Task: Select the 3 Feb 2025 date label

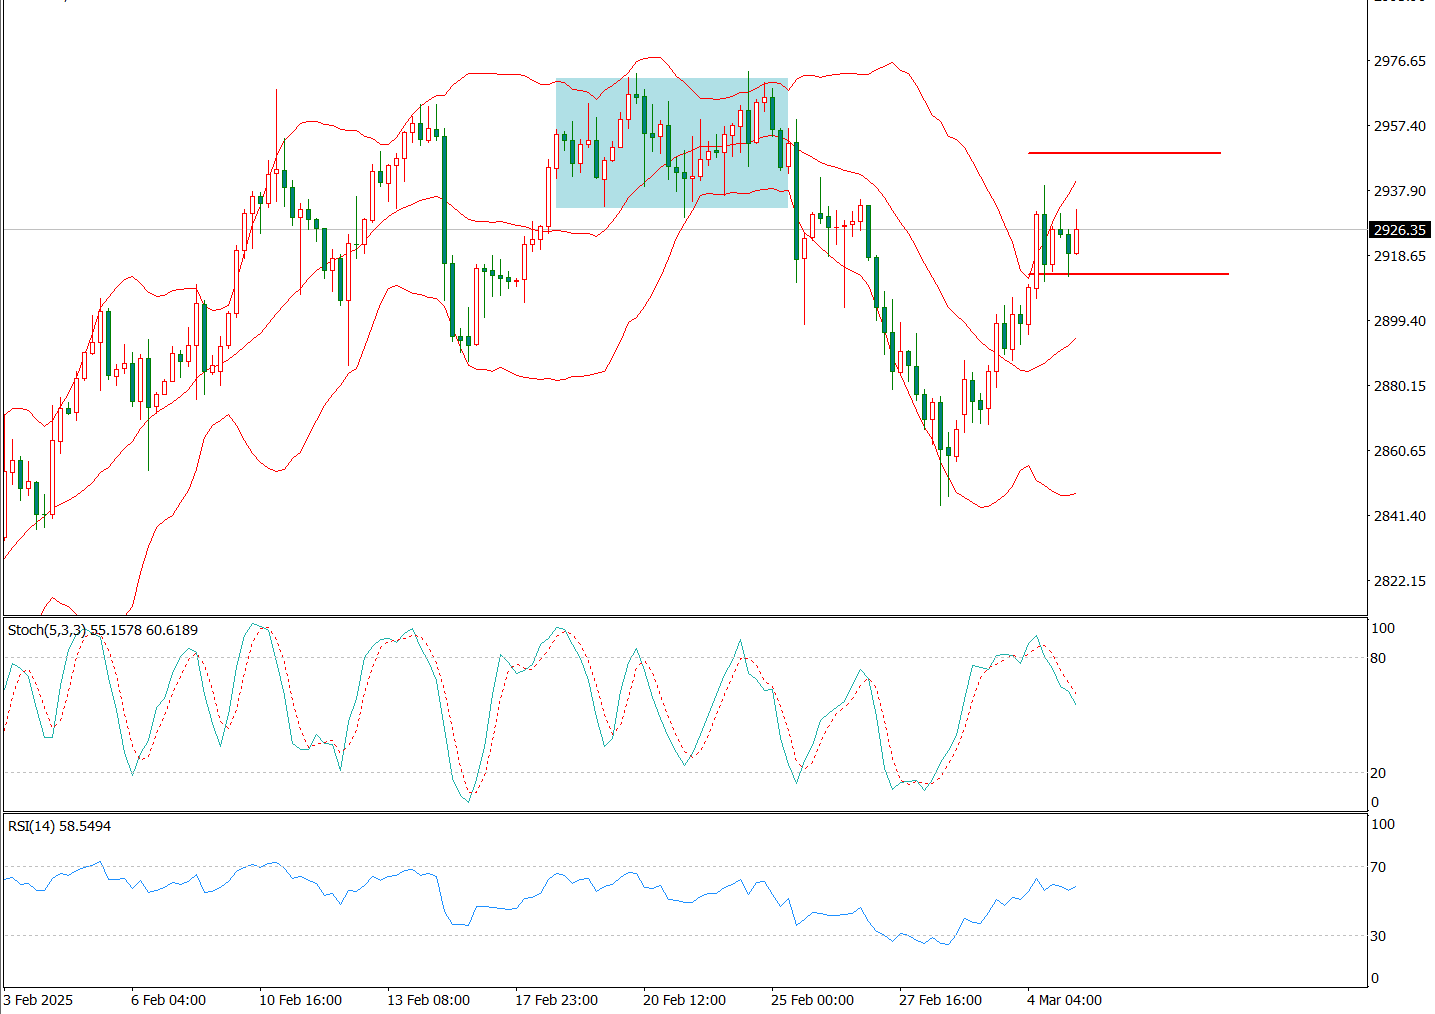Action: pos(39,1000)
